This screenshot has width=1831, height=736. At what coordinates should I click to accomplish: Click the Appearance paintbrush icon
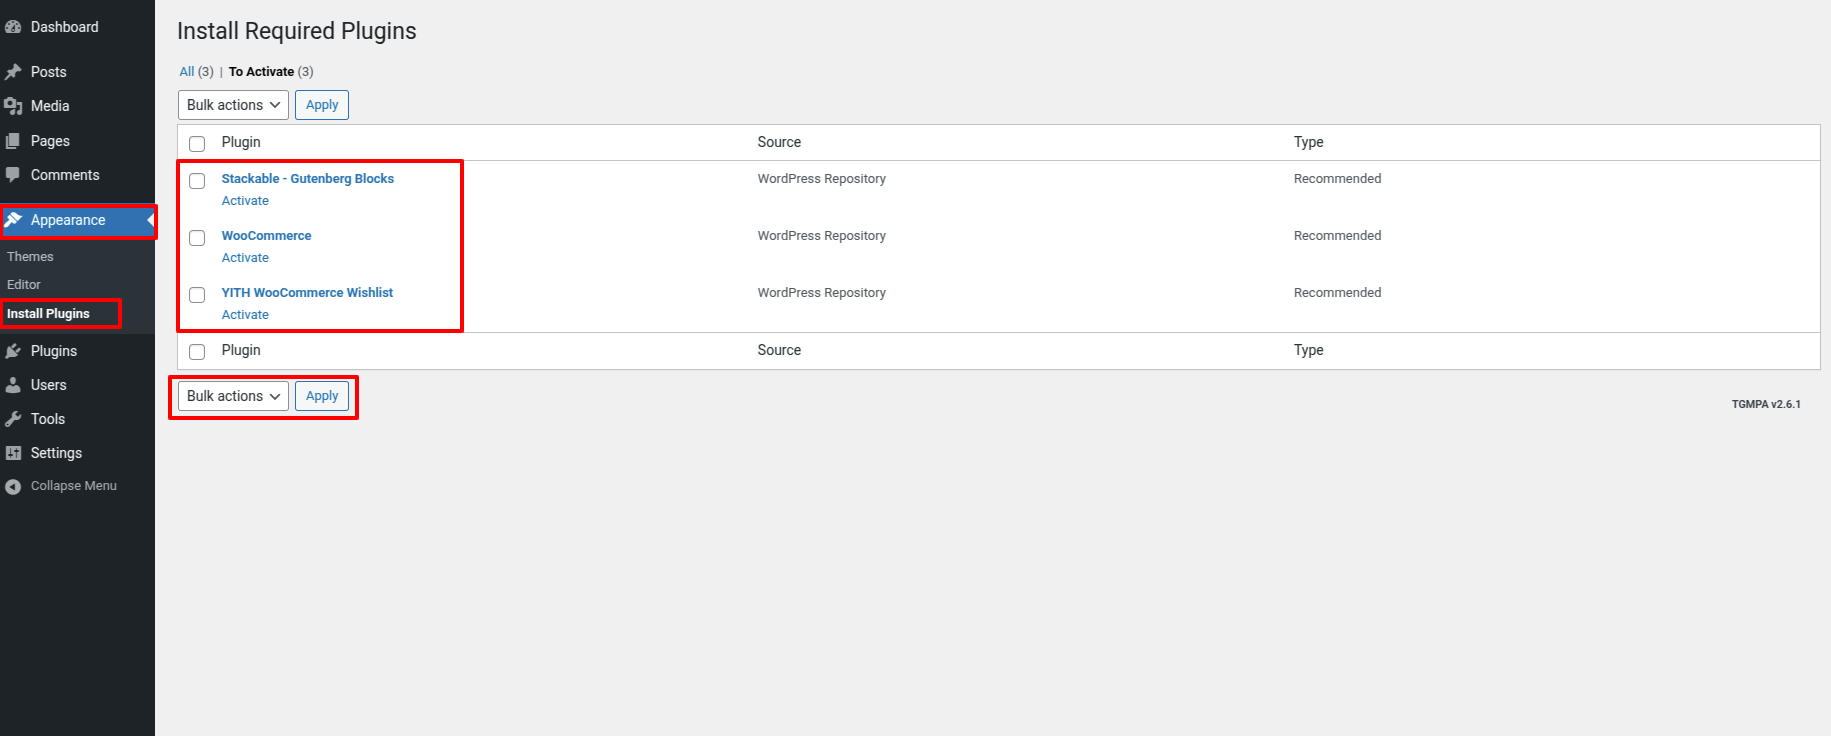click(13, 220)
